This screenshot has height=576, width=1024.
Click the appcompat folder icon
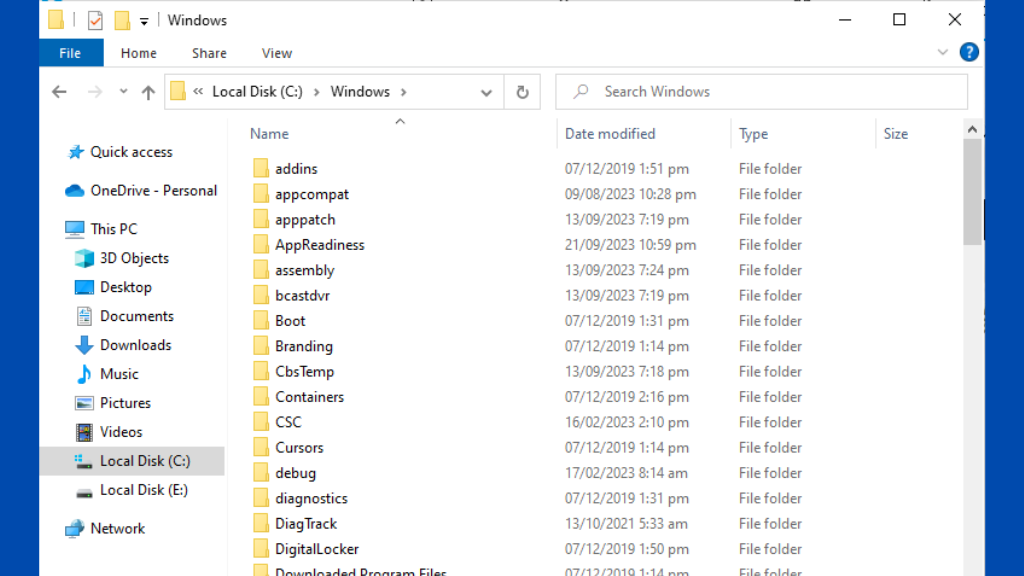point(261,194)
